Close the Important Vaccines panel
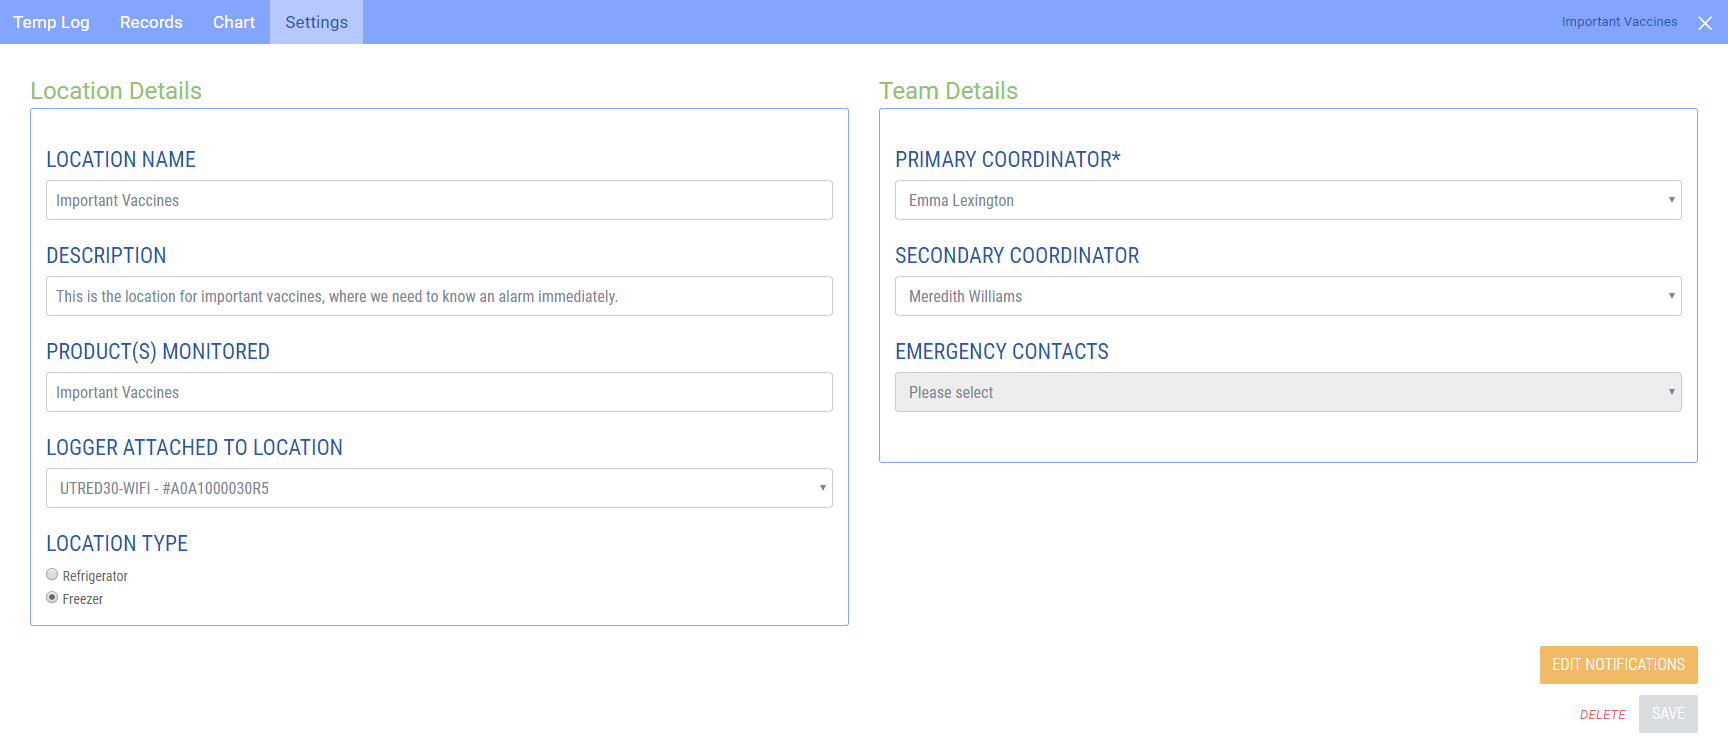This screenshot has width=1728, height=750. tap(1705, 23)
